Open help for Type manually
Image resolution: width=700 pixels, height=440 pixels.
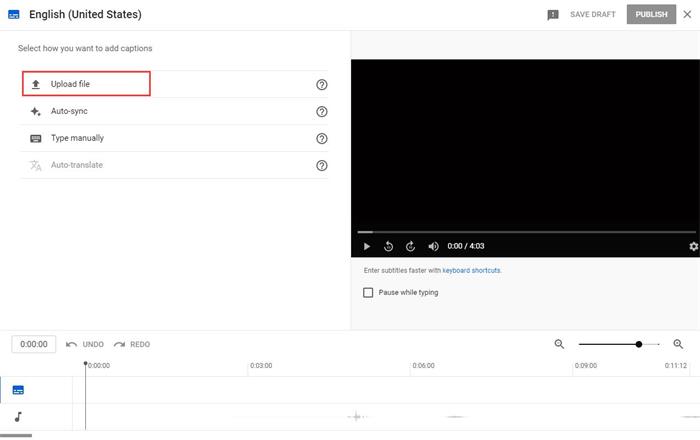pos(321,138)
